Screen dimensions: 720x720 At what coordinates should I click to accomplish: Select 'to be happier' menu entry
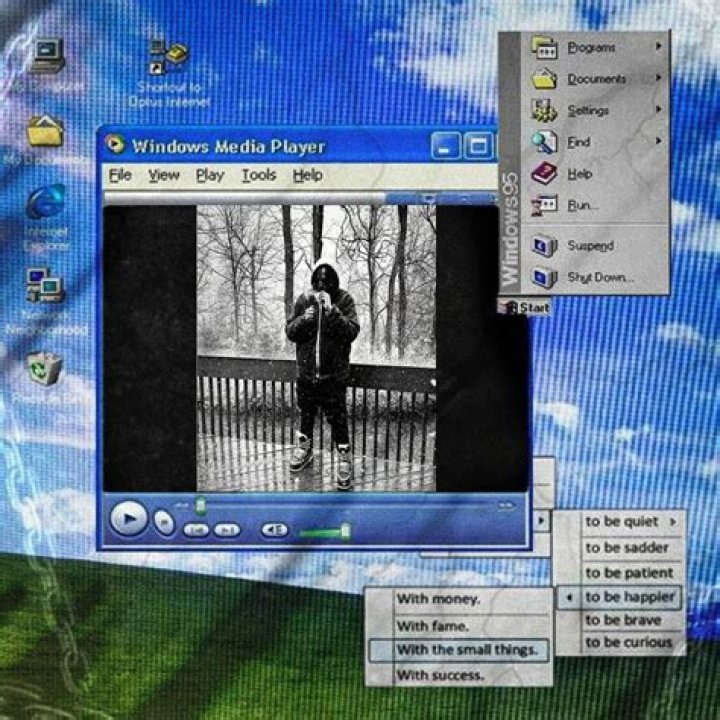tap(630, 597)
